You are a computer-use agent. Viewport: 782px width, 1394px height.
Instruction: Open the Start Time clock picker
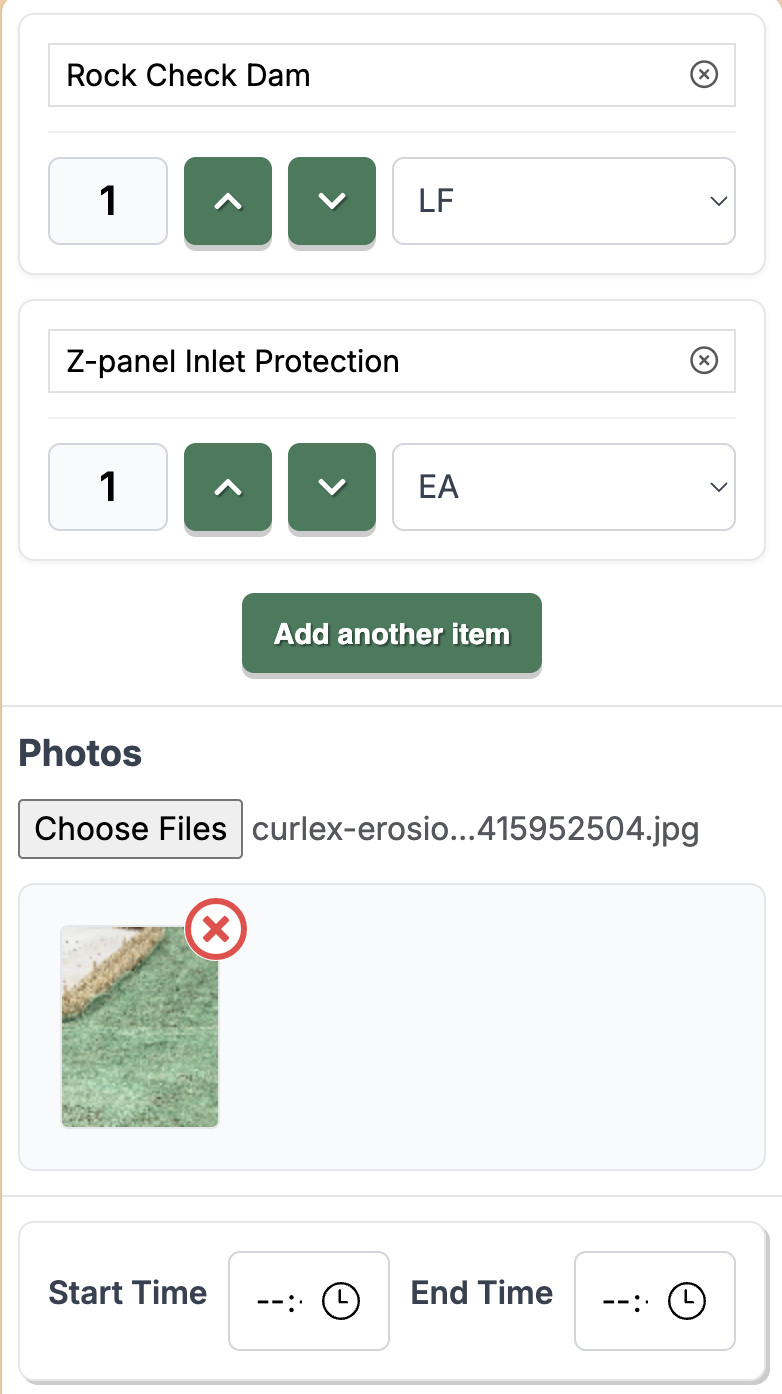pos(339,1300)
